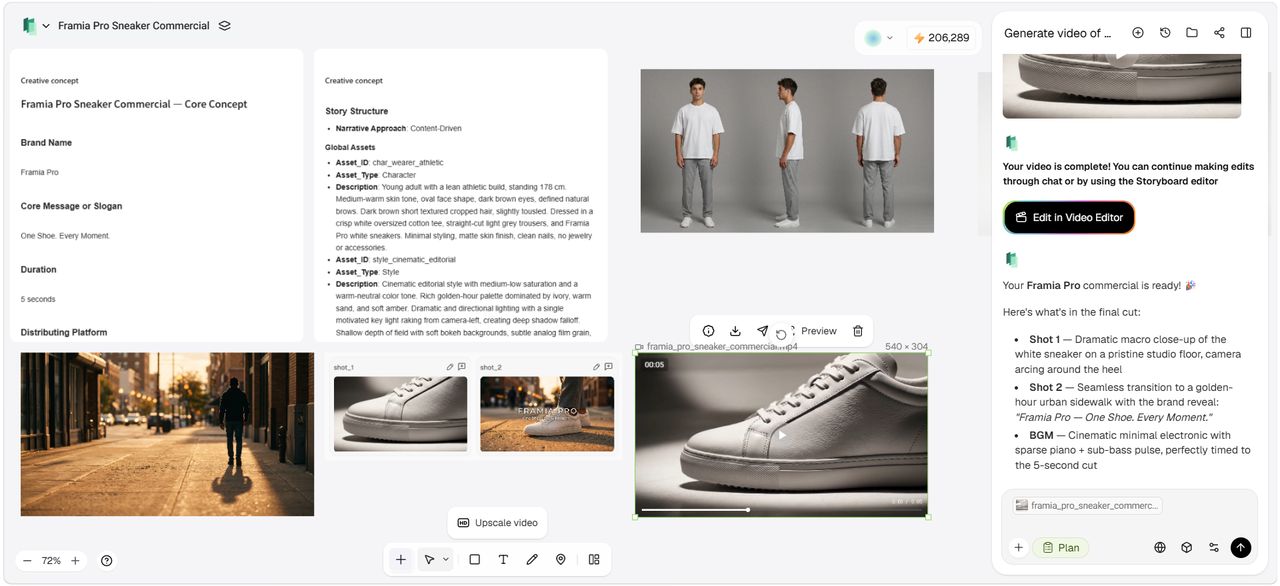
Task: Click the attached framia_pro_sneaker file chip
Action: tap(1087, 506)
